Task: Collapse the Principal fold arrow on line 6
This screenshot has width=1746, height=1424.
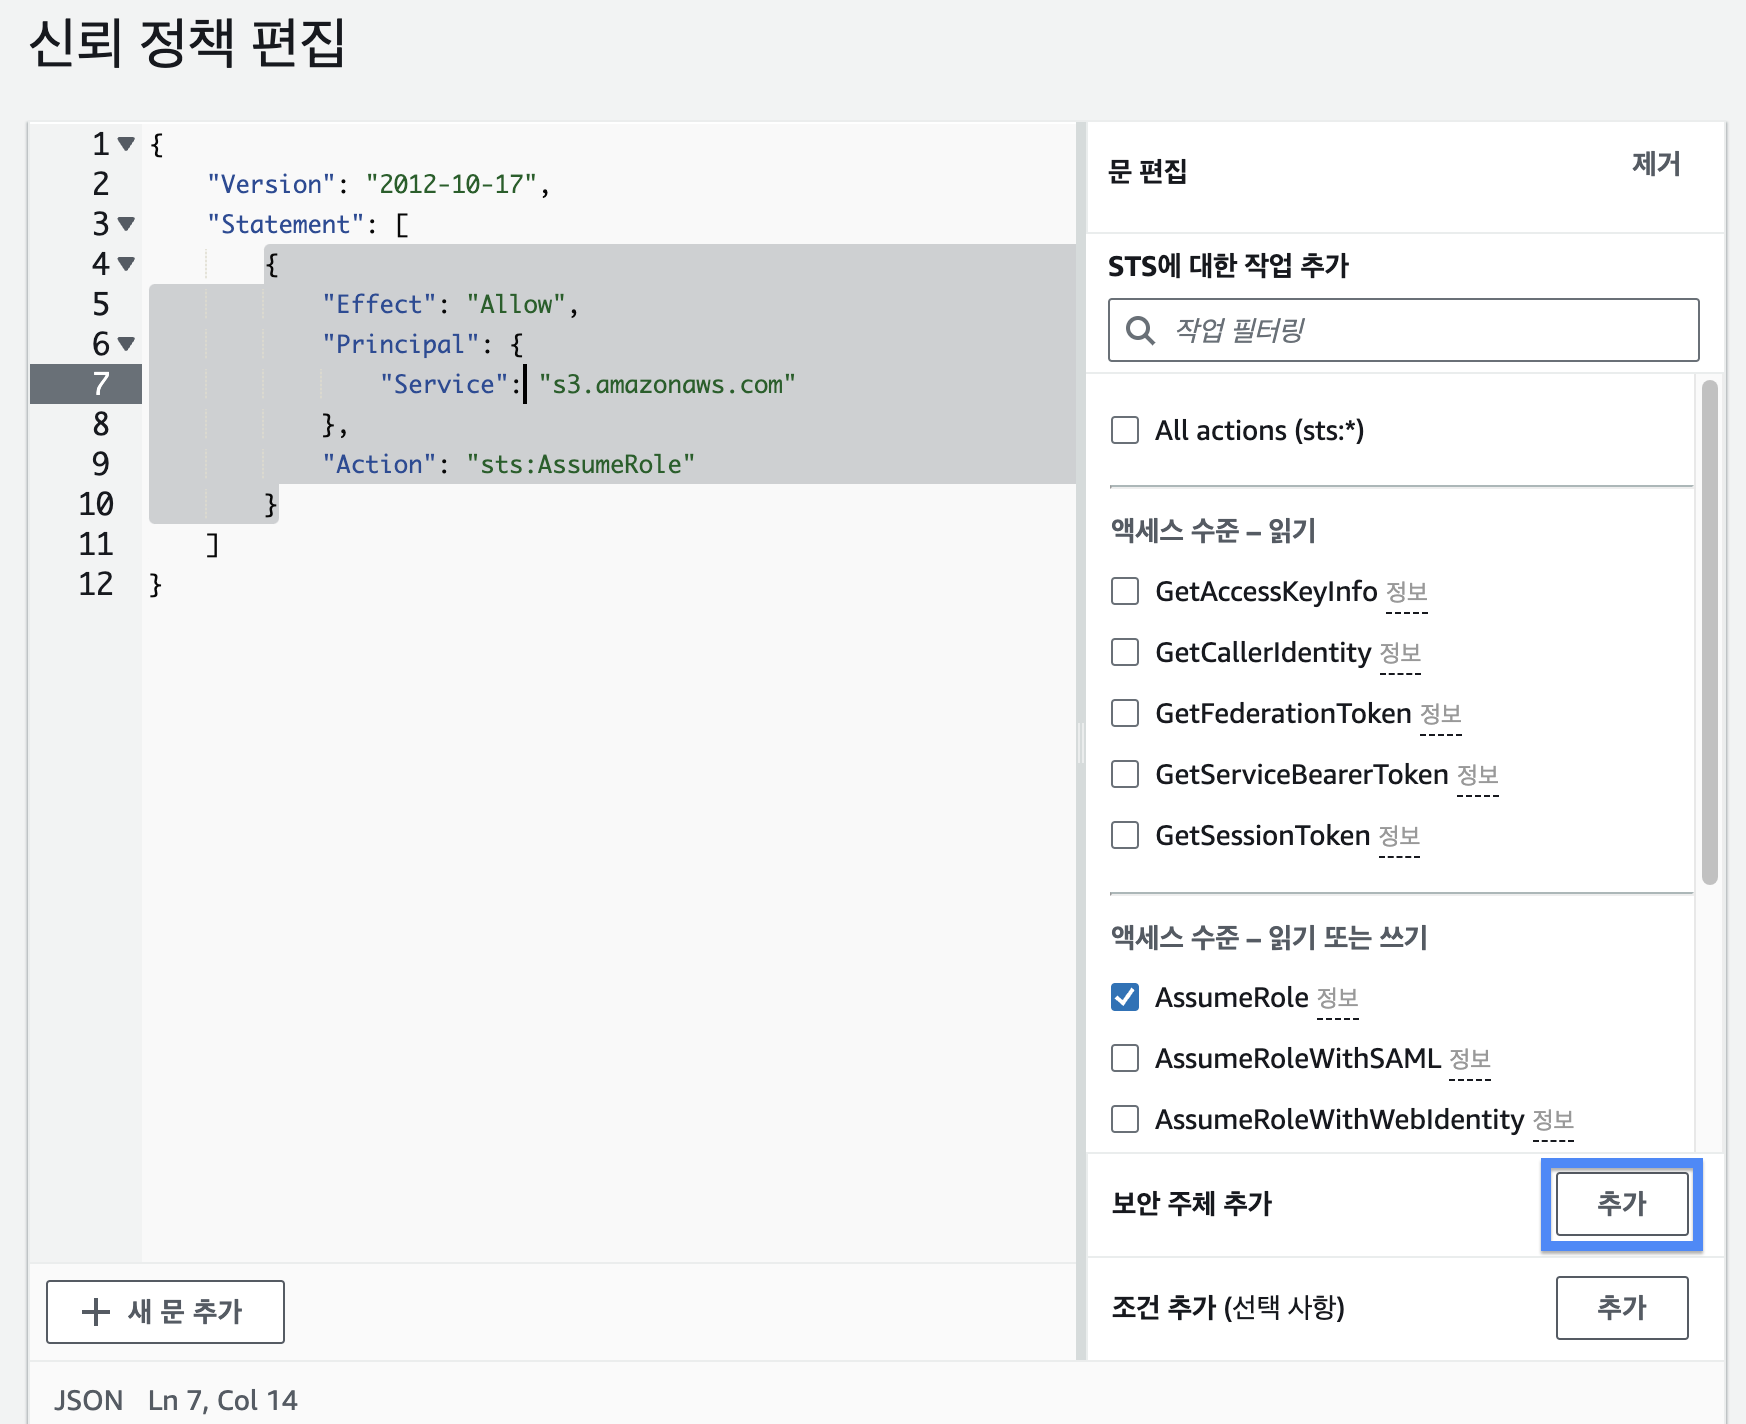Action: pos(126,344)
